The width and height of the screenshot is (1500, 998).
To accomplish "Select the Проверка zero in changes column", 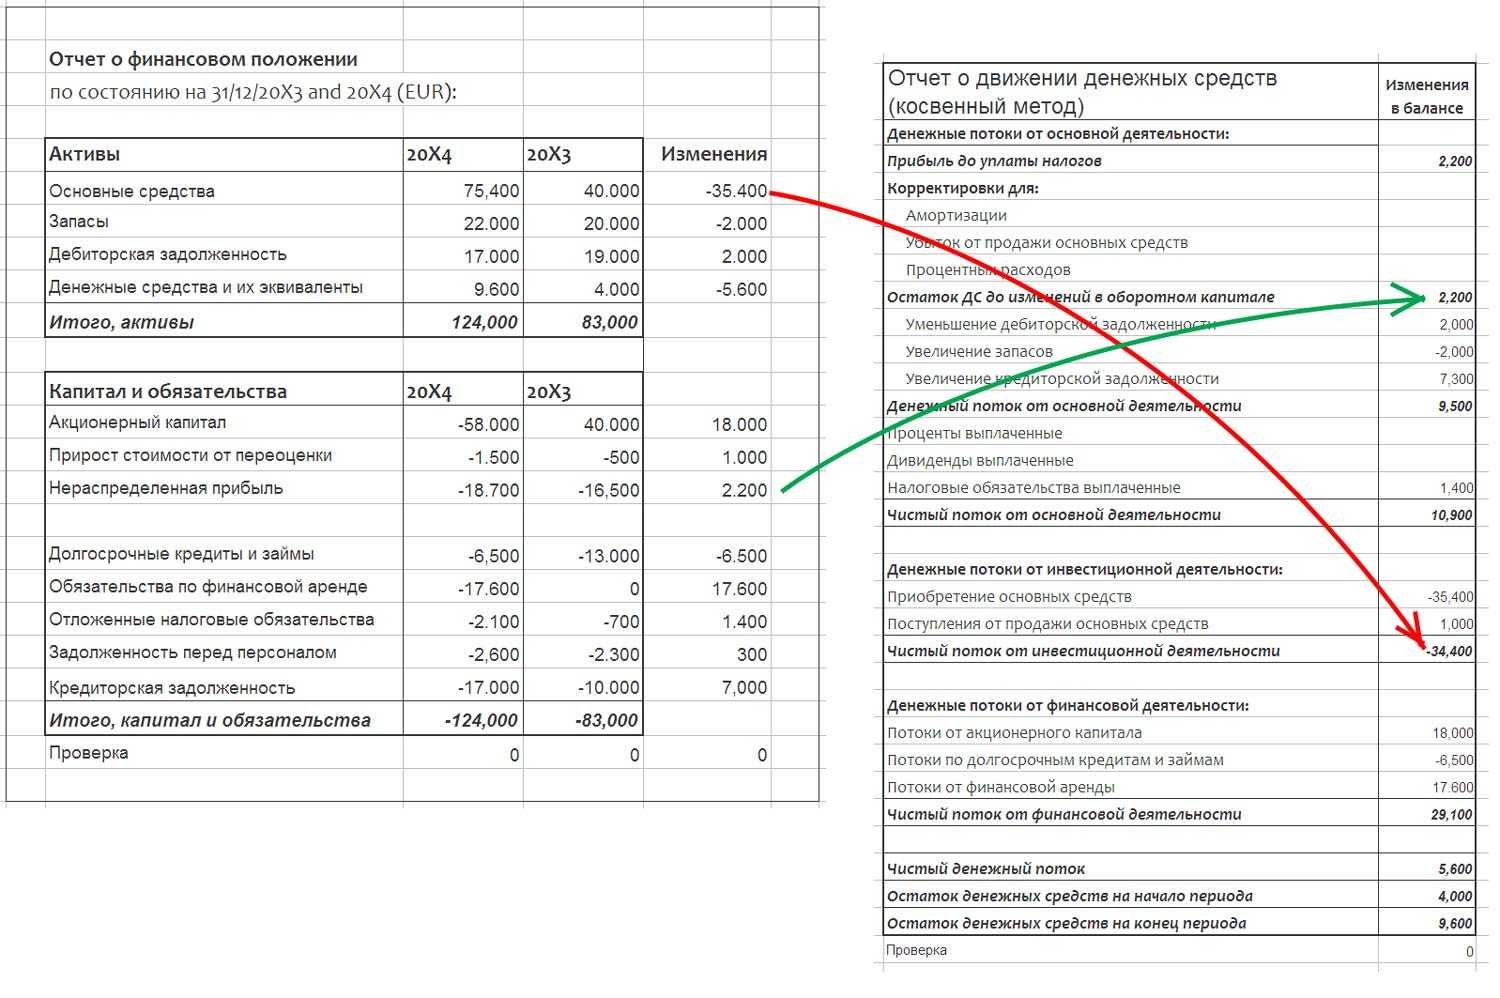I will pos(762,755).
